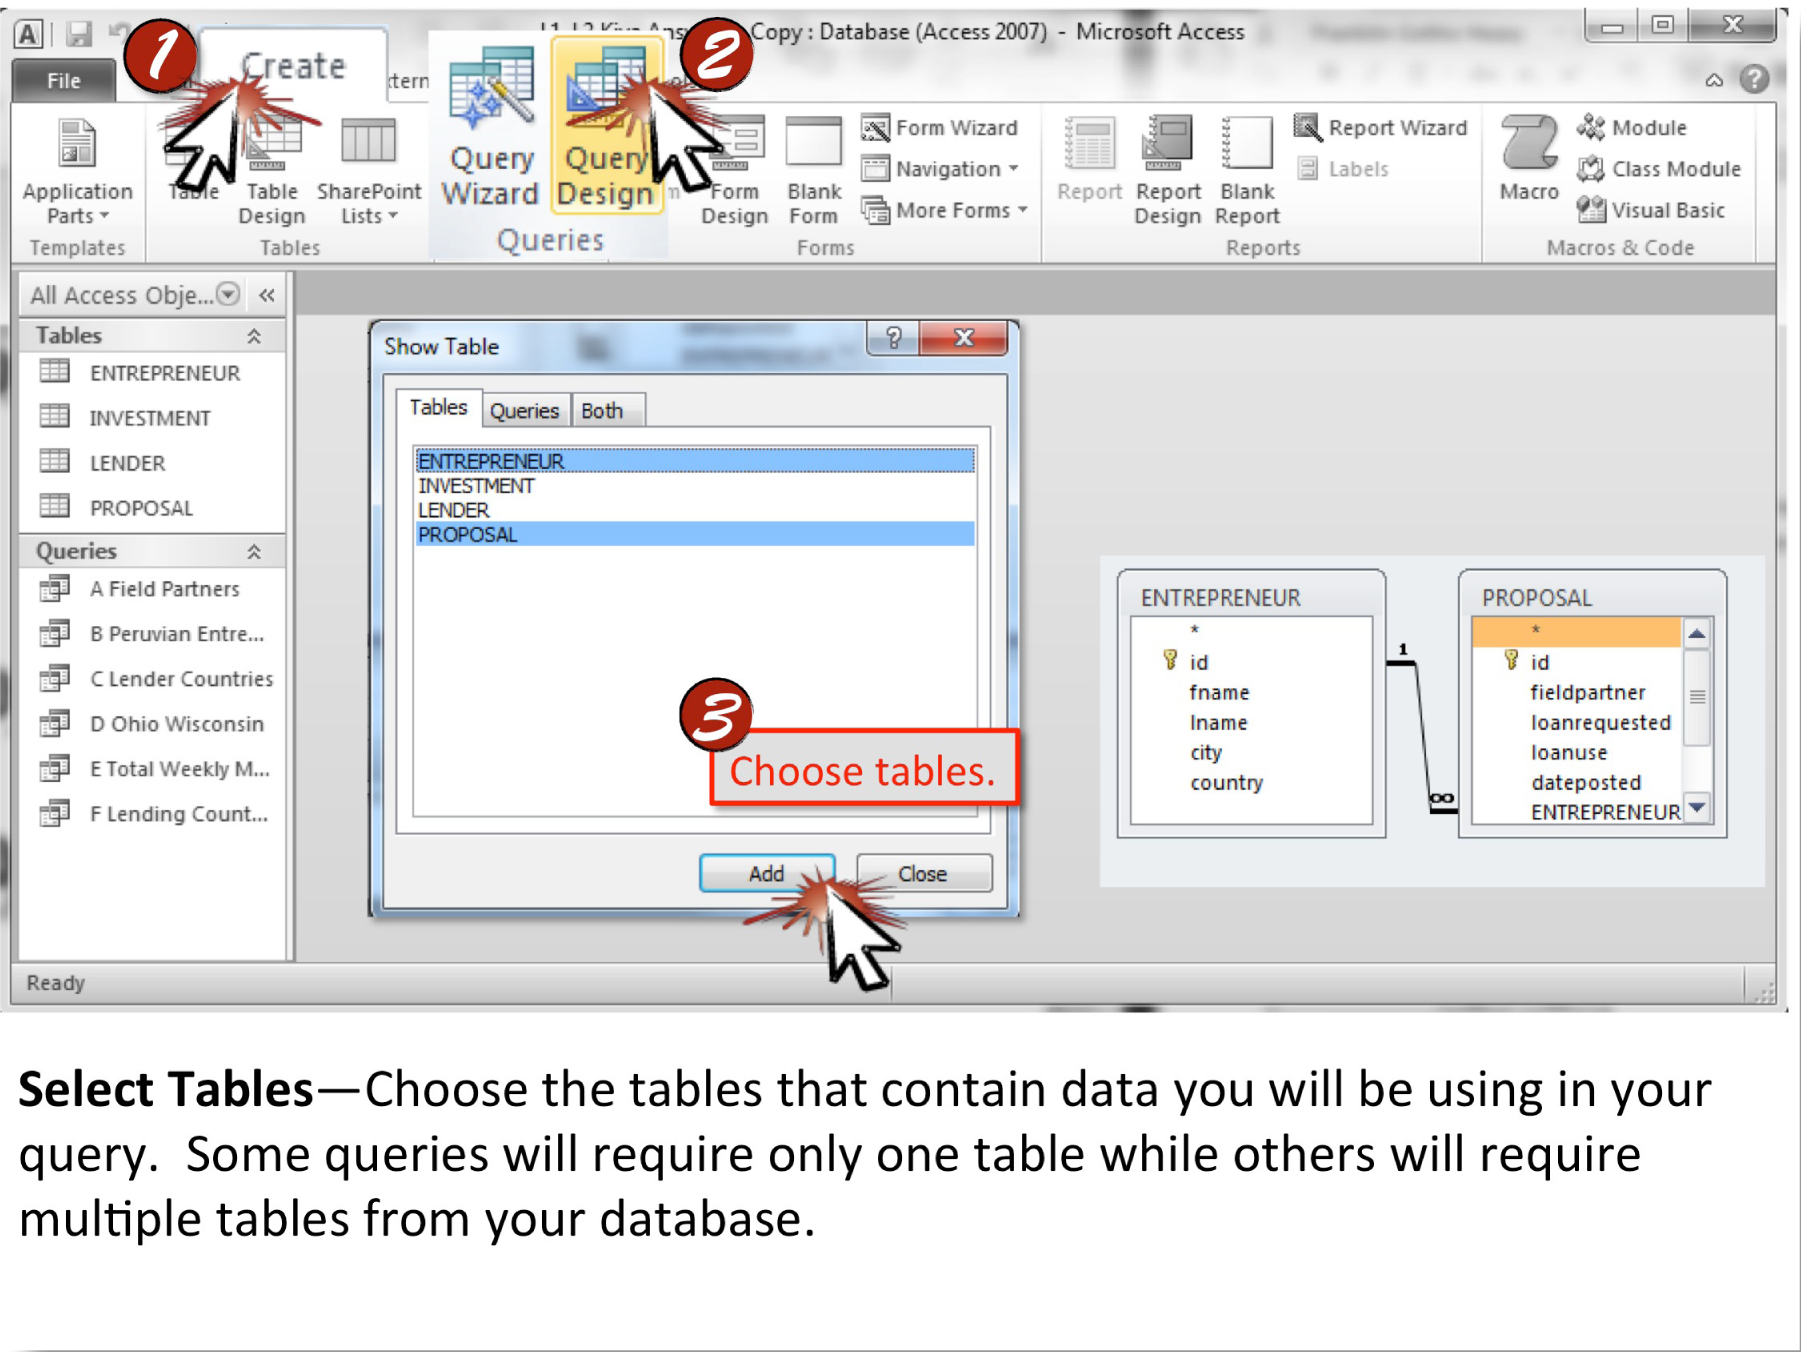Create a Blank Report

click(1247, 170)
